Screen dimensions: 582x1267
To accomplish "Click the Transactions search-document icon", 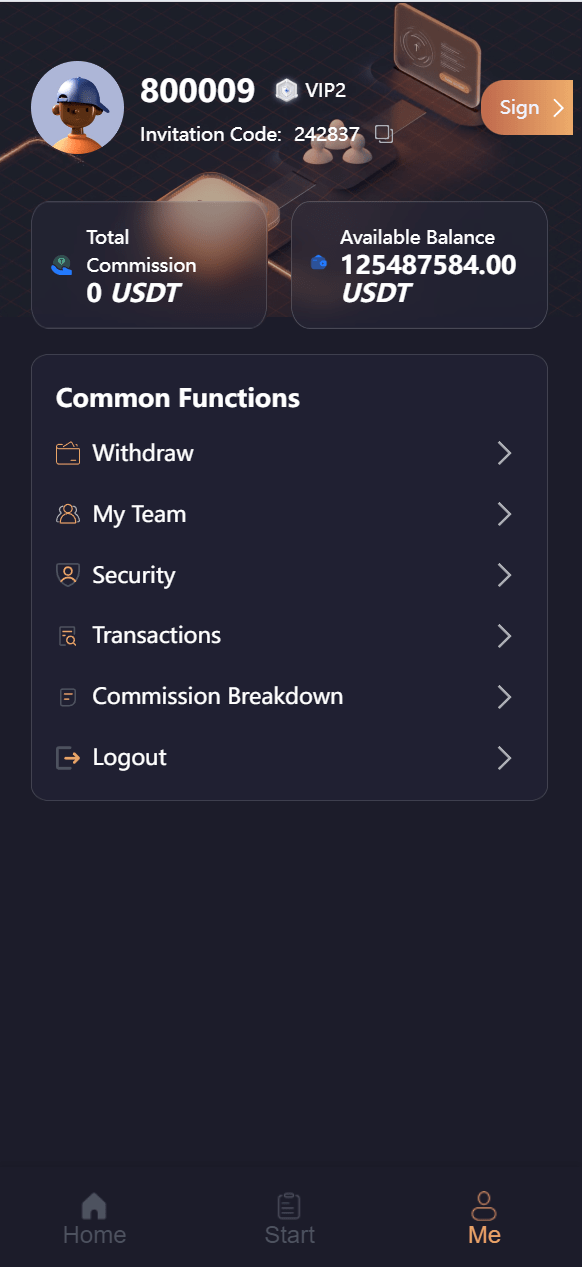I will (68, 636).
